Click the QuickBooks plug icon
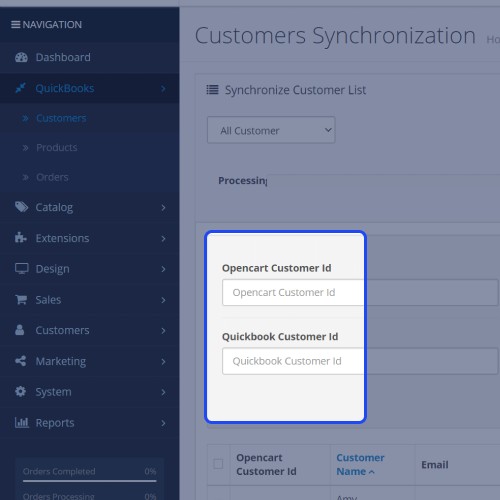500x500 pixels. pos(21,88)
